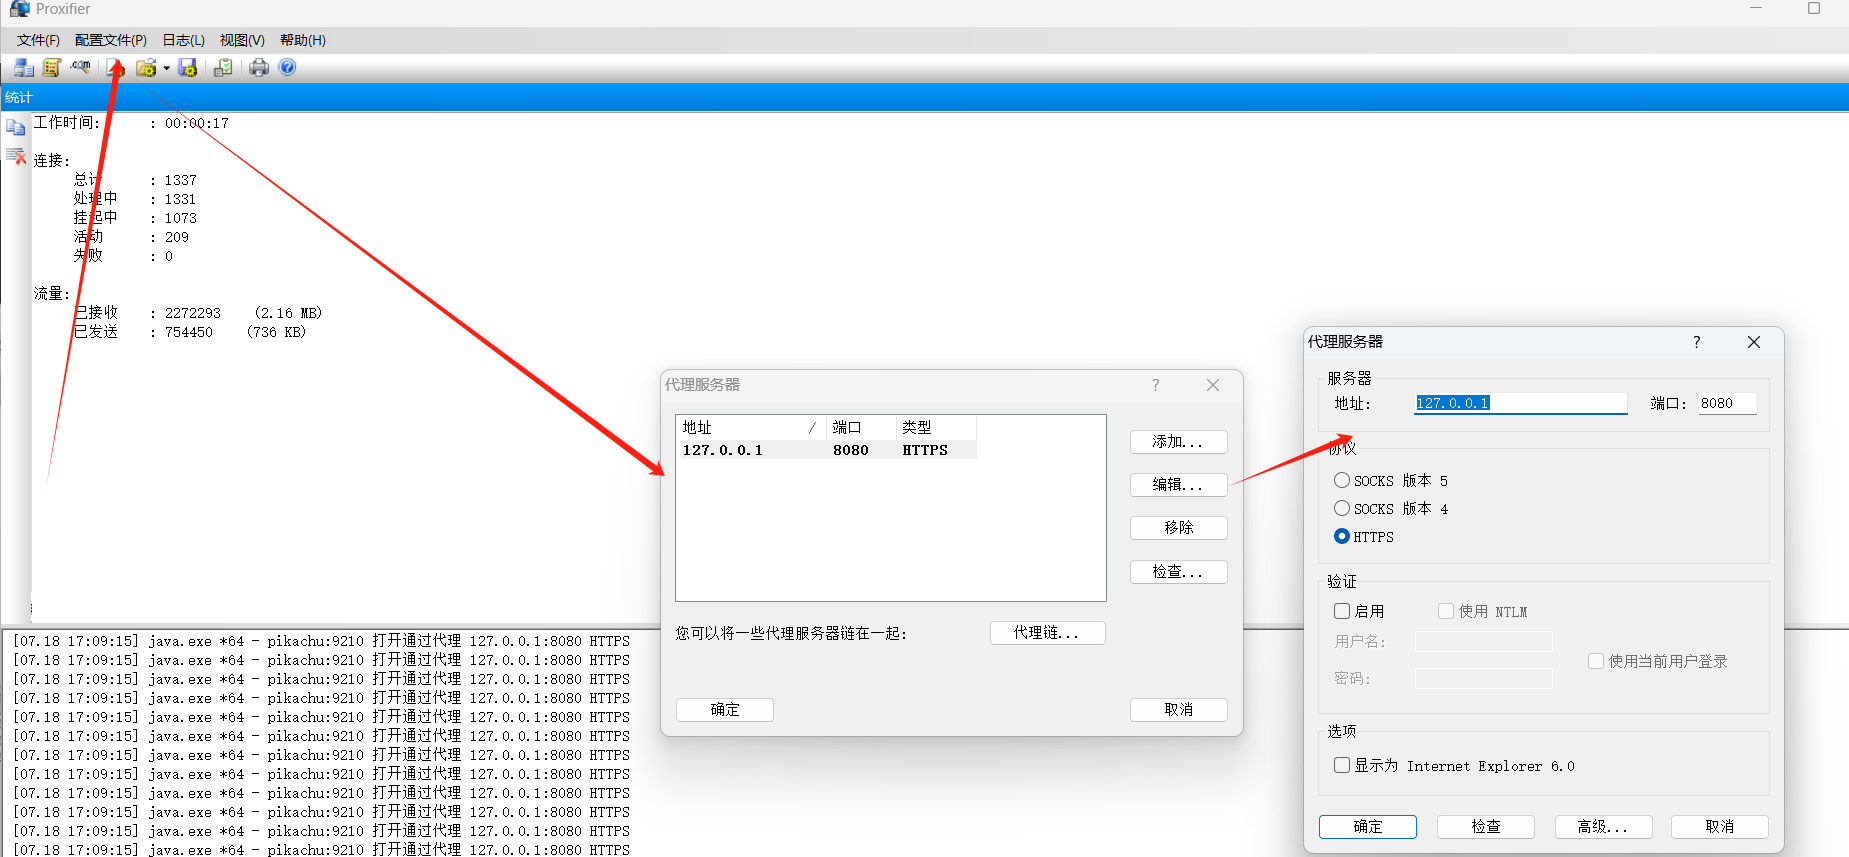Open the 日志(L) menu
The image size is (1849, 857).
pyautogui.click(x=183, y=40)
